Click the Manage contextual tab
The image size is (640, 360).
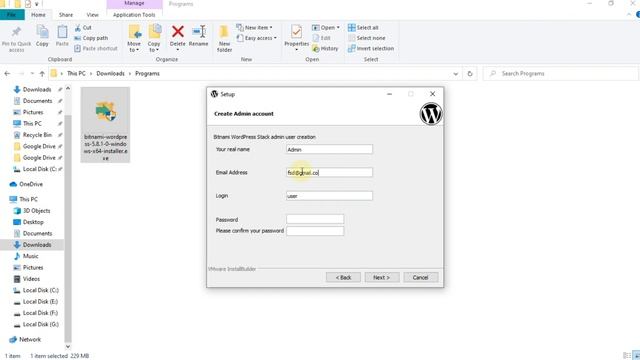[134, 4]
